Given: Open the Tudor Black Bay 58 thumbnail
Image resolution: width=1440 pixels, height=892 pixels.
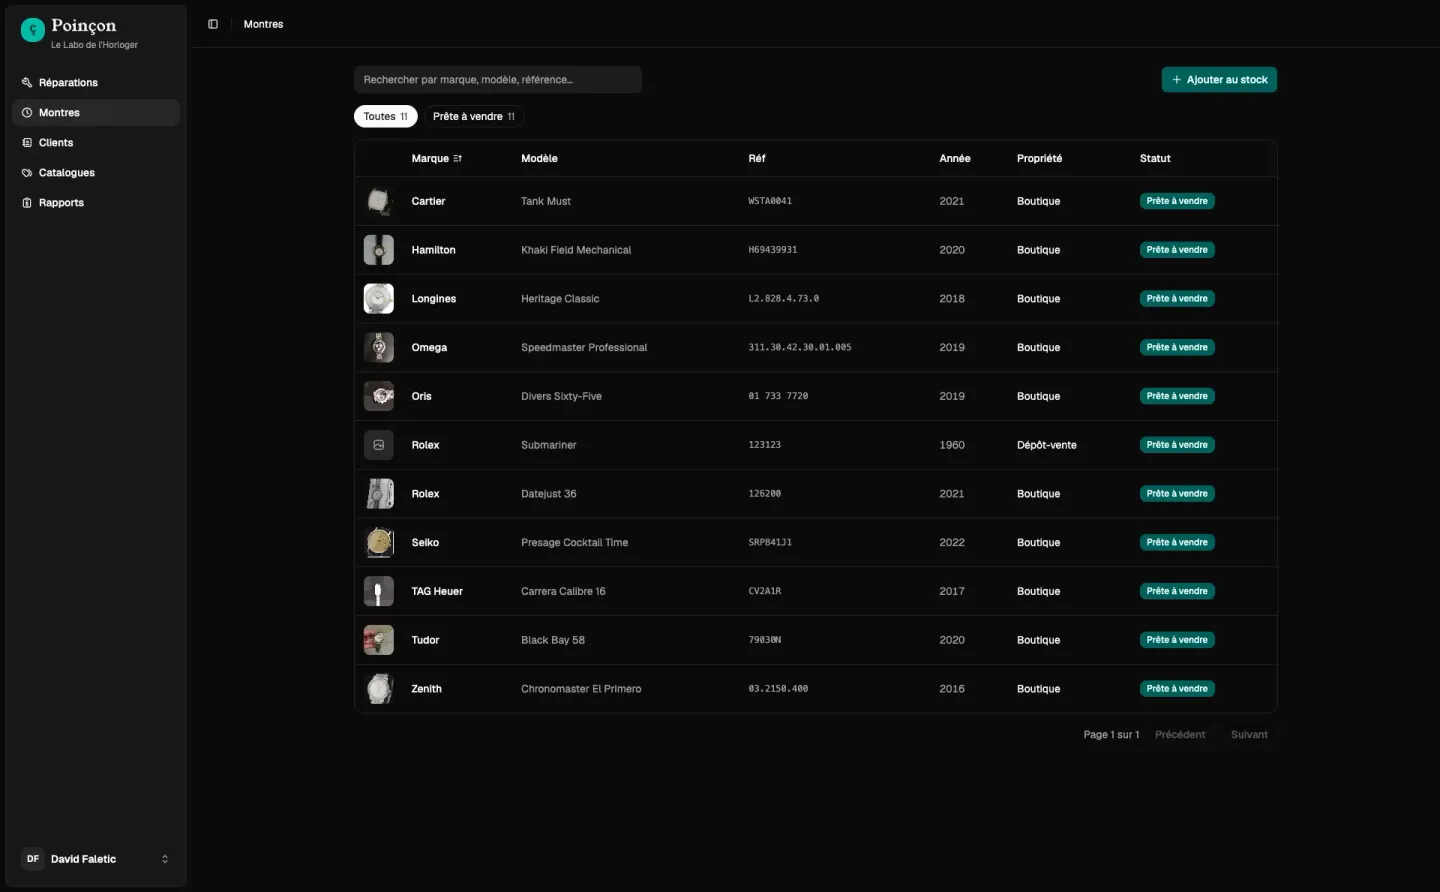Looking at the screenshot, I should [x=379, y=640].
